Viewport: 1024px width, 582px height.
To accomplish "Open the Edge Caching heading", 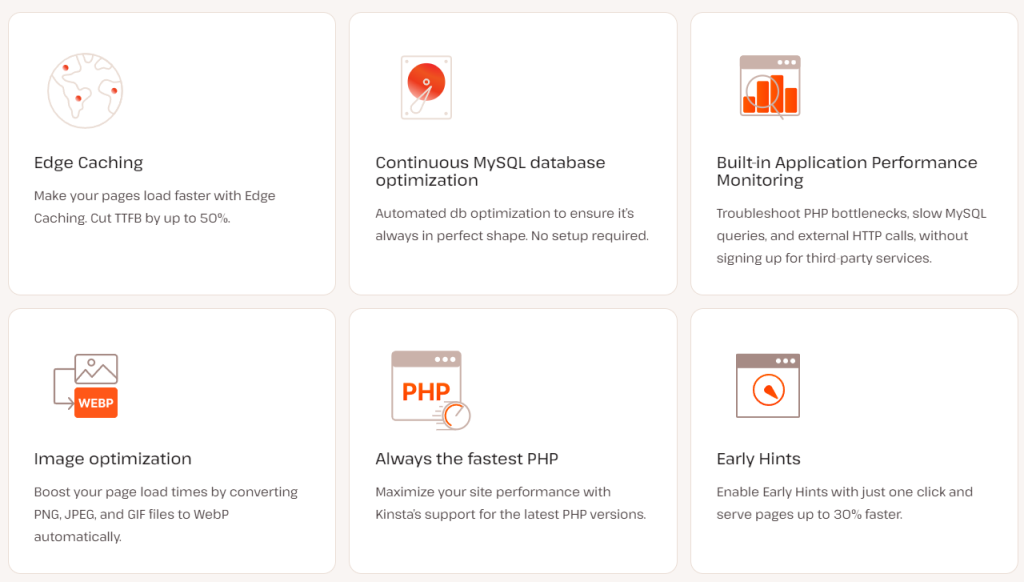I will tap(88, 162).
